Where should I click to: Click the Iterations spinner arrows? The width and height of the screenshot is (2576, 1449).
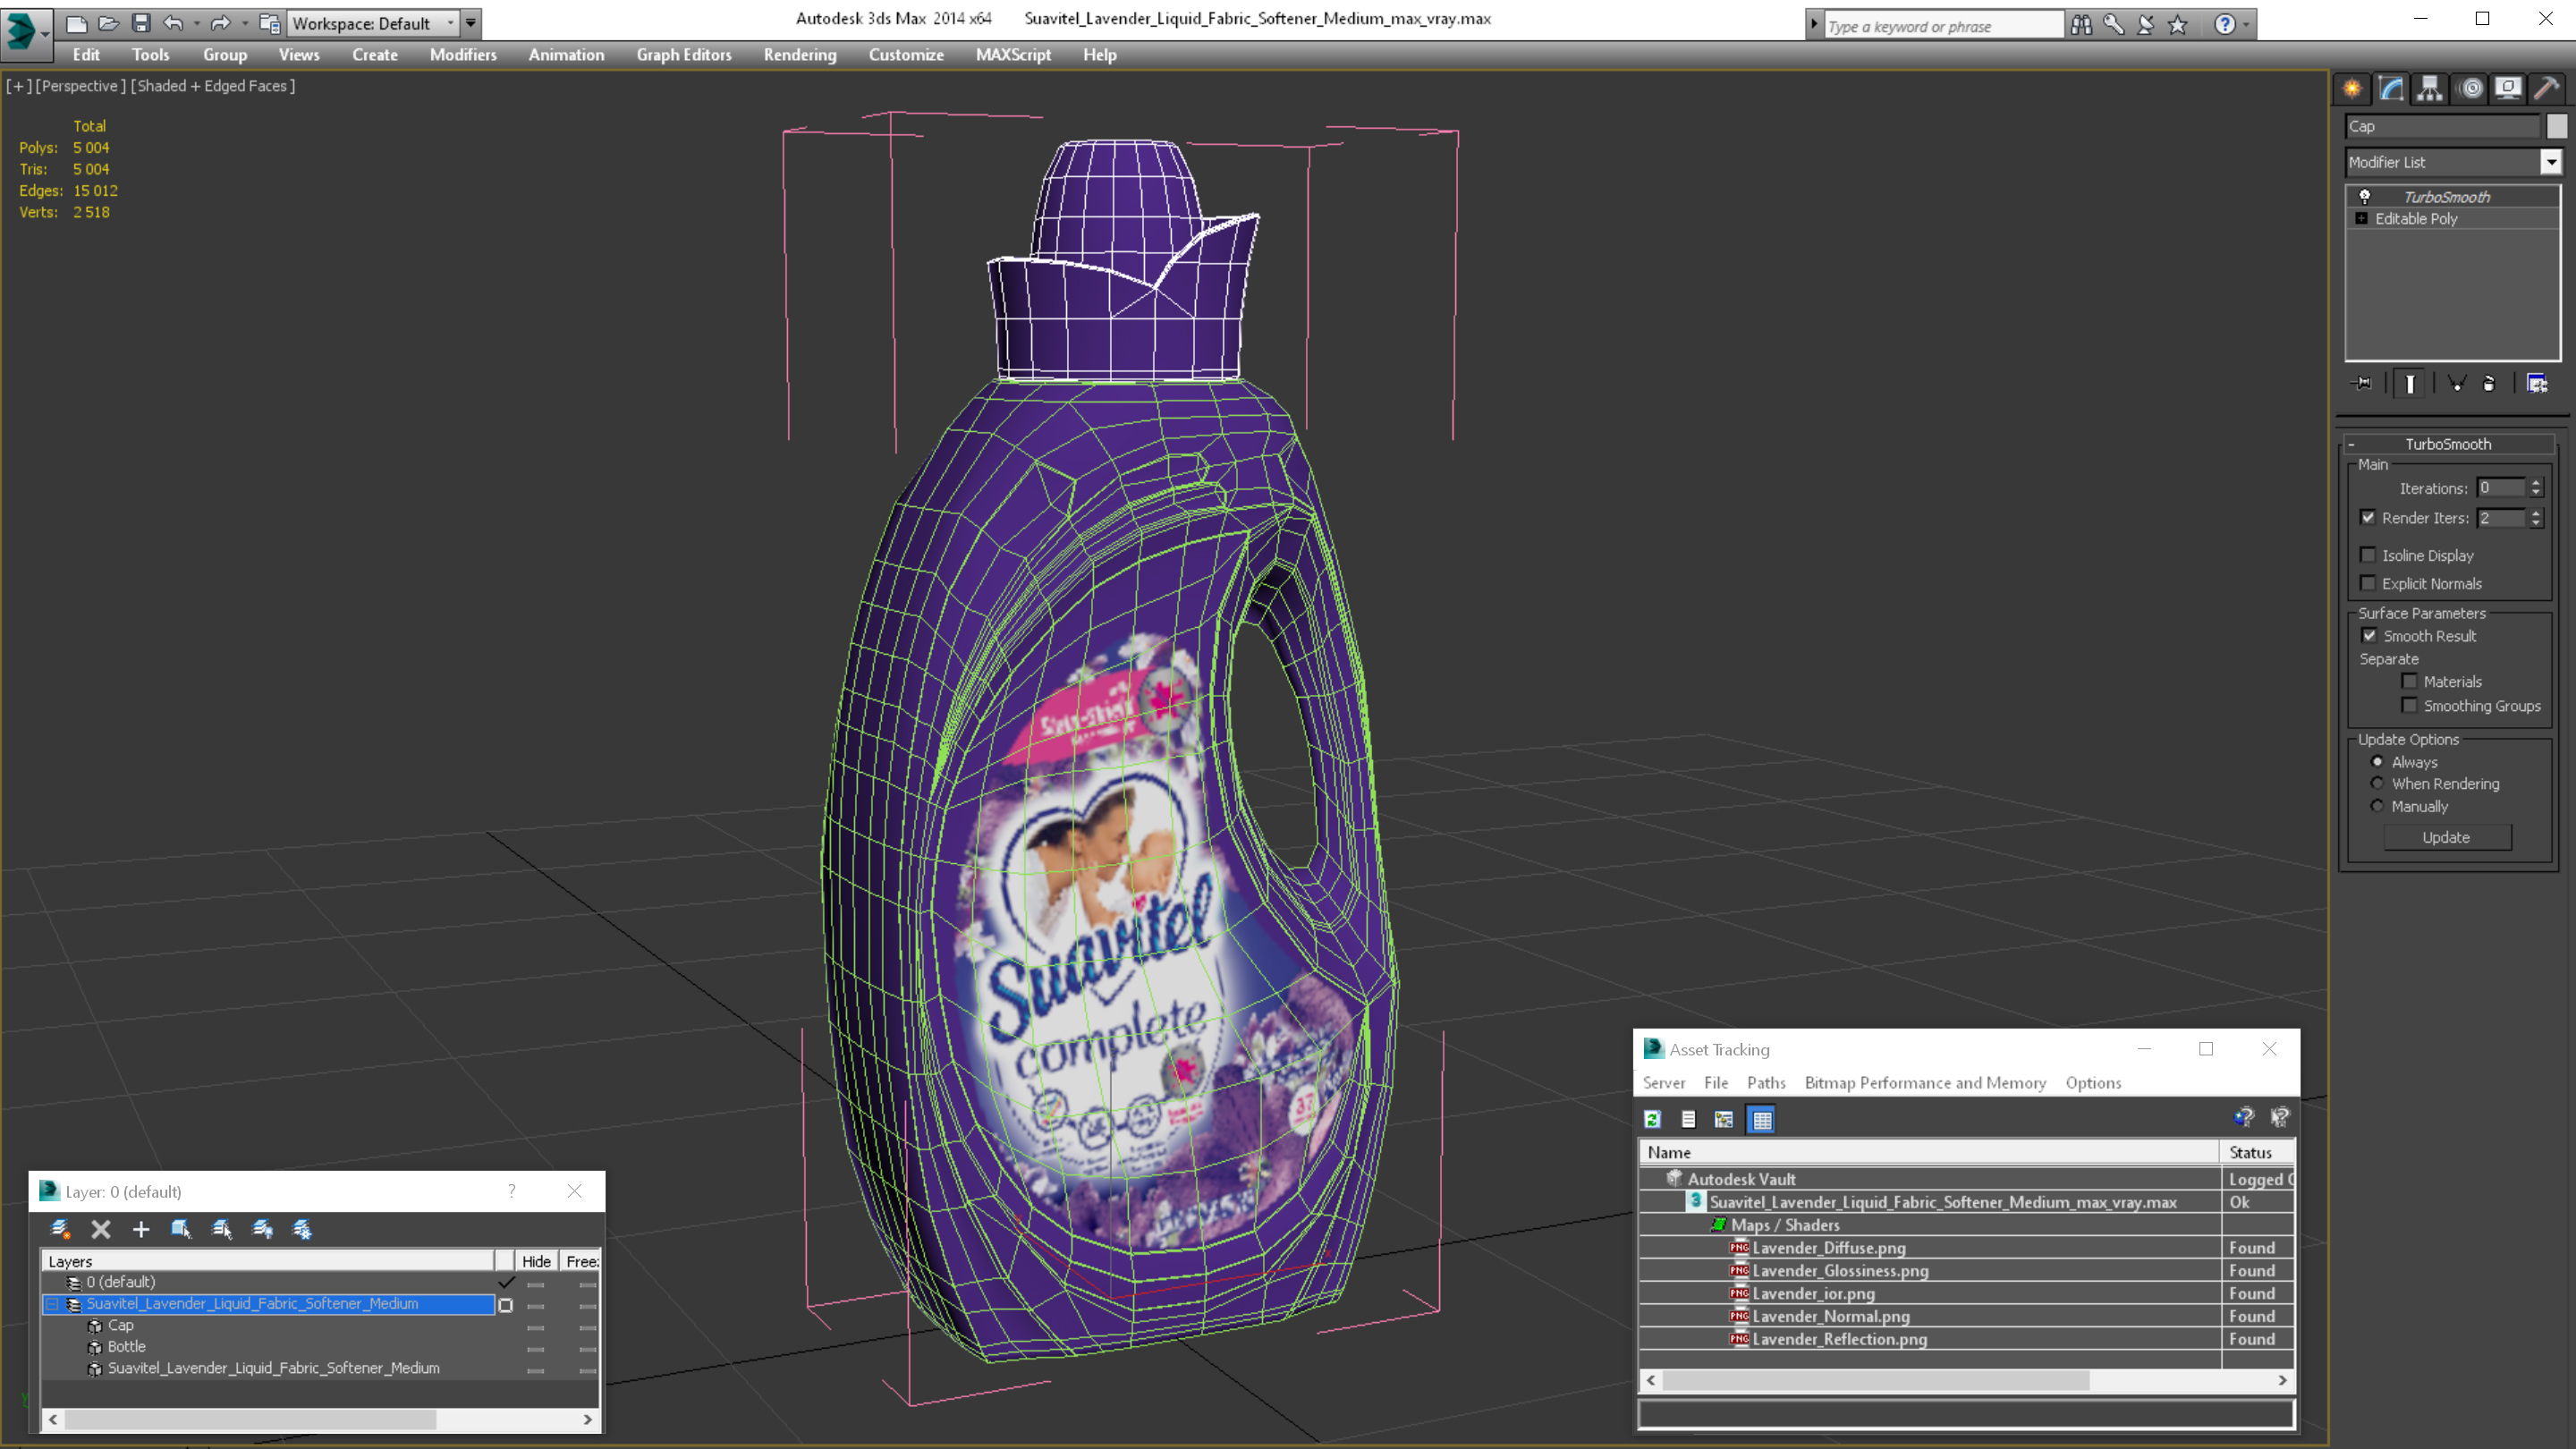pyautogui.click(x=2535, y=488)
